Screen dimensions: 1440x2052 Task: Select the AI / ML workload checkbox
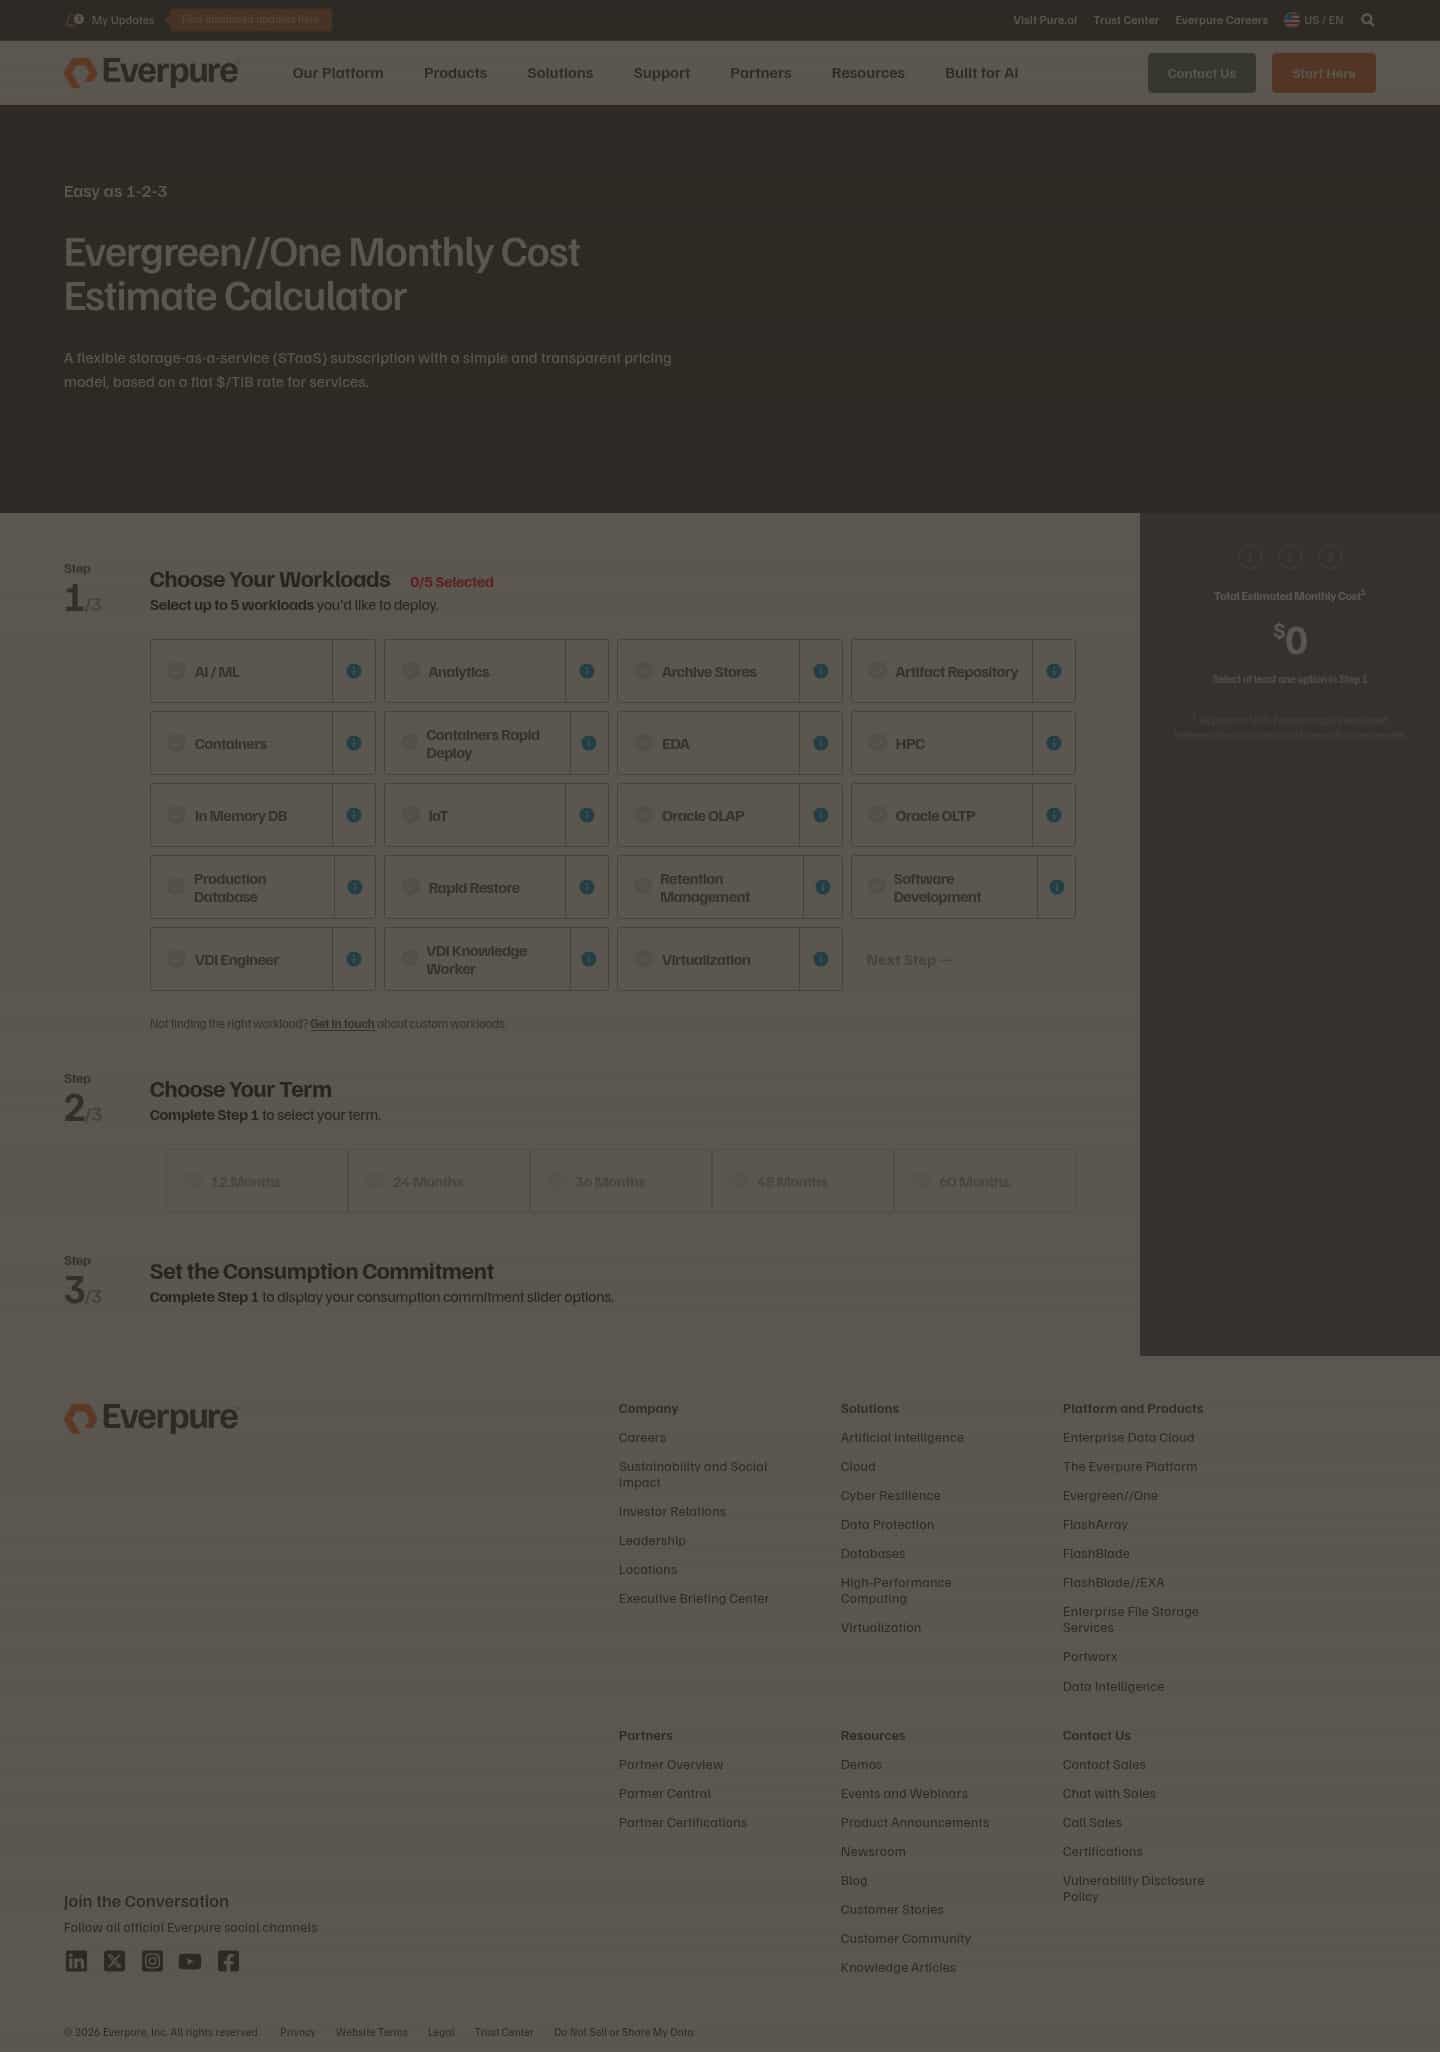click(x=176, y=671)
